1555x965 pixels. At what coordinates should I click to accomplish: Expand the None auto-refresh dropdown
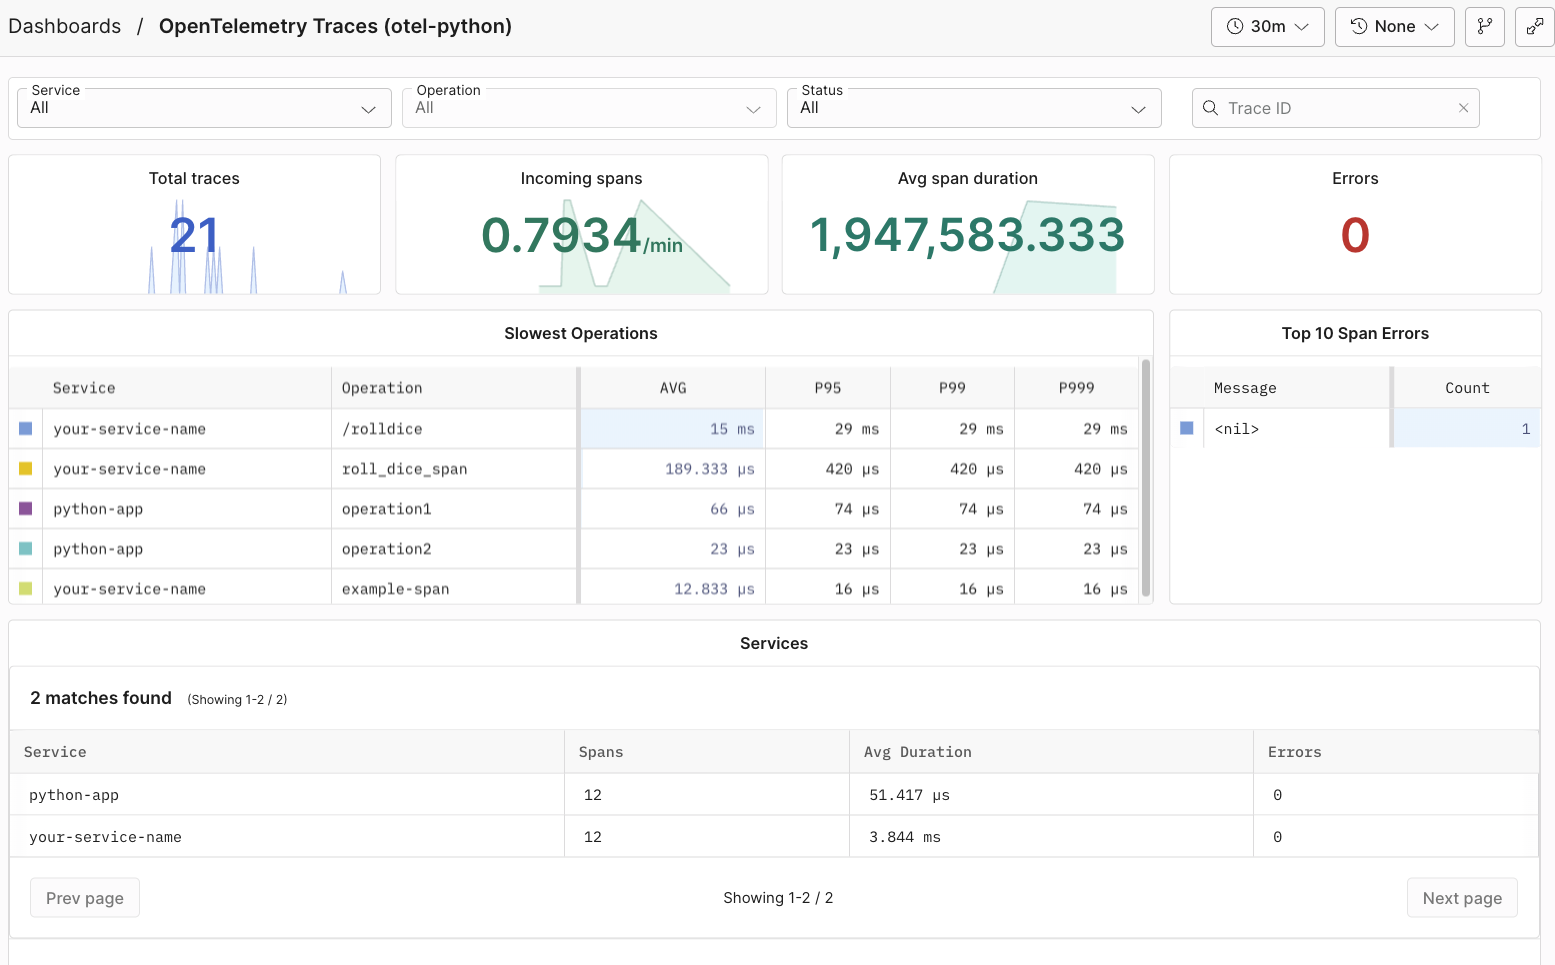[x=1433, y=27]
